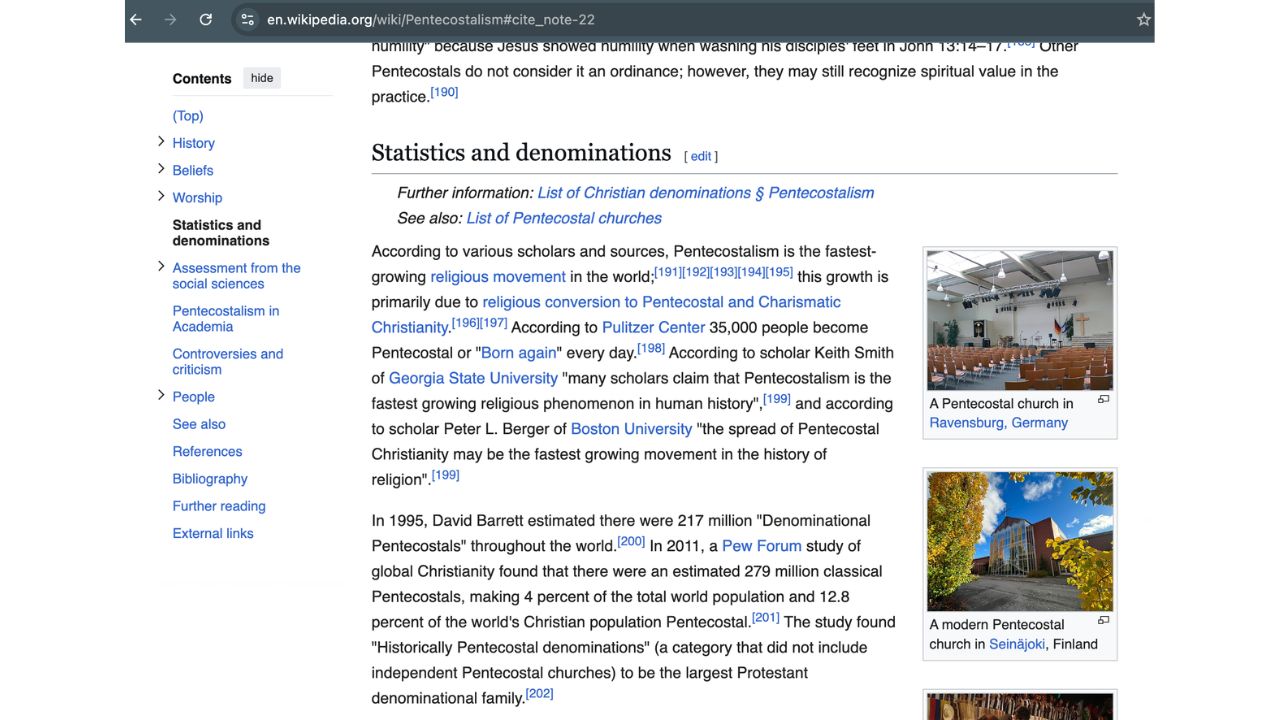The image size is (1280, 720).
Task: Open site information icon in address bar
Action: coord(247,20)
